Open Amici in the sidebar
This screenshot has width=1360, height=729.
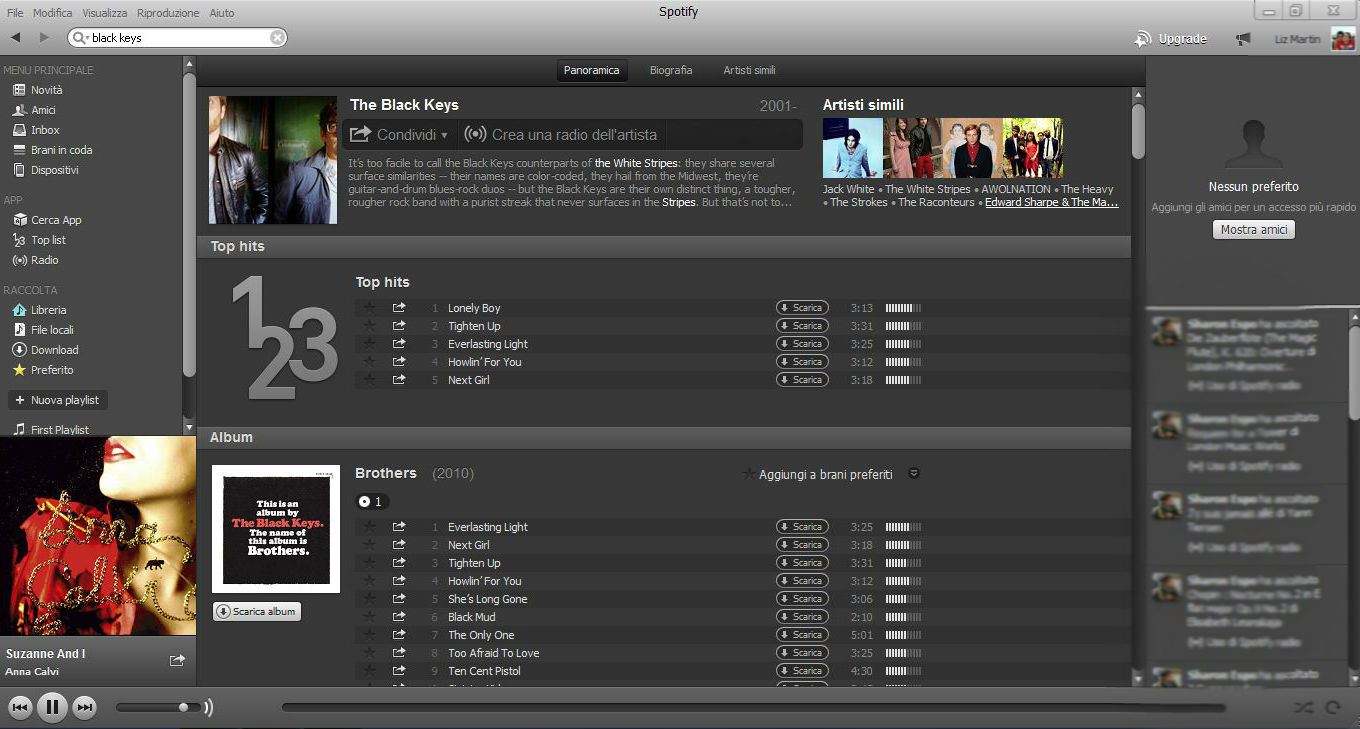click(34, 110)
